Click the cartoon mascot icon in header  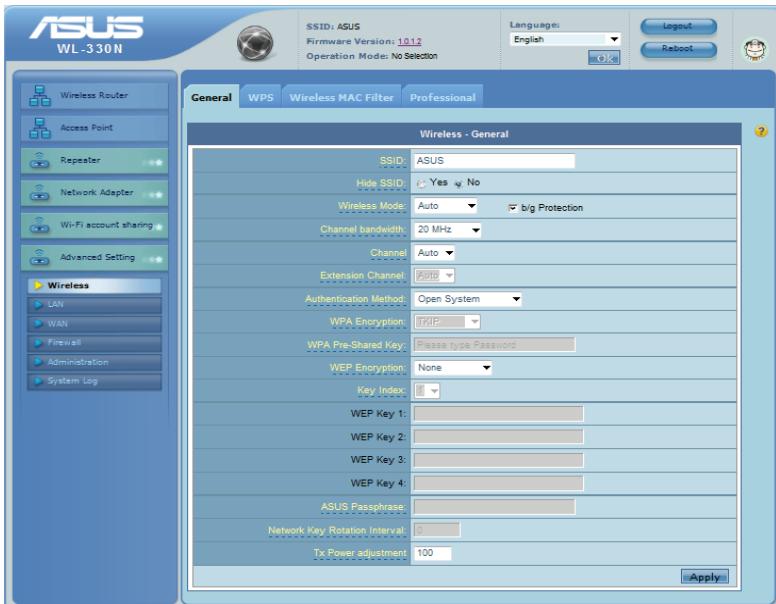click(755, 50)
